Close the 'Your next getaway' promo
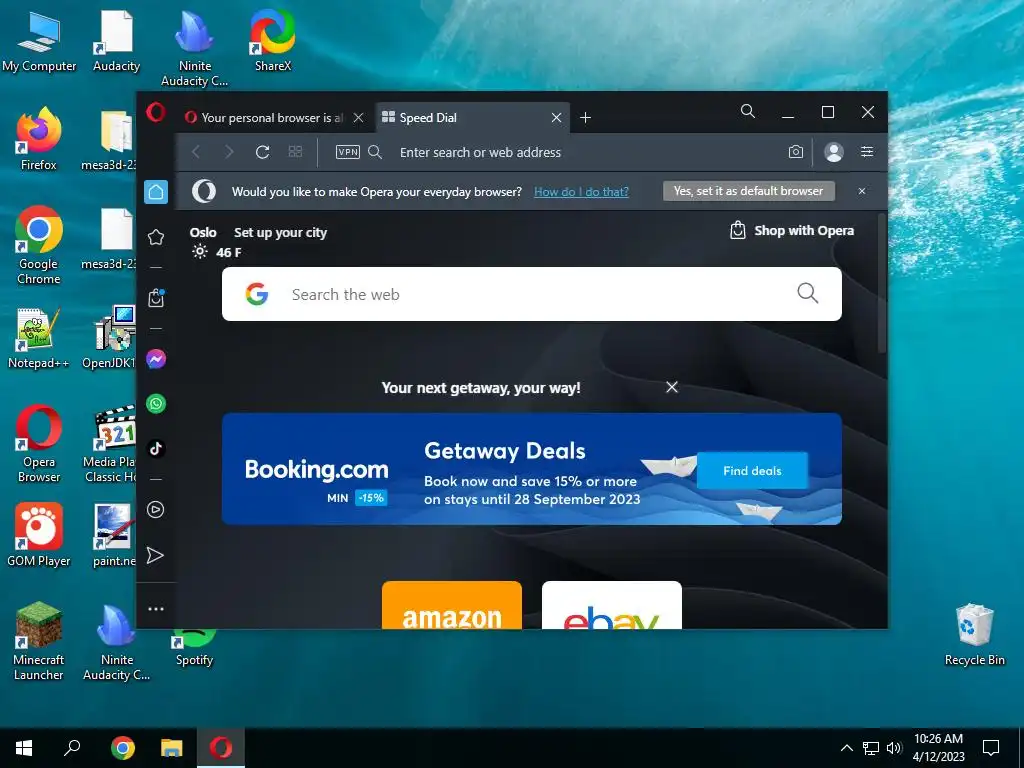 671,387
